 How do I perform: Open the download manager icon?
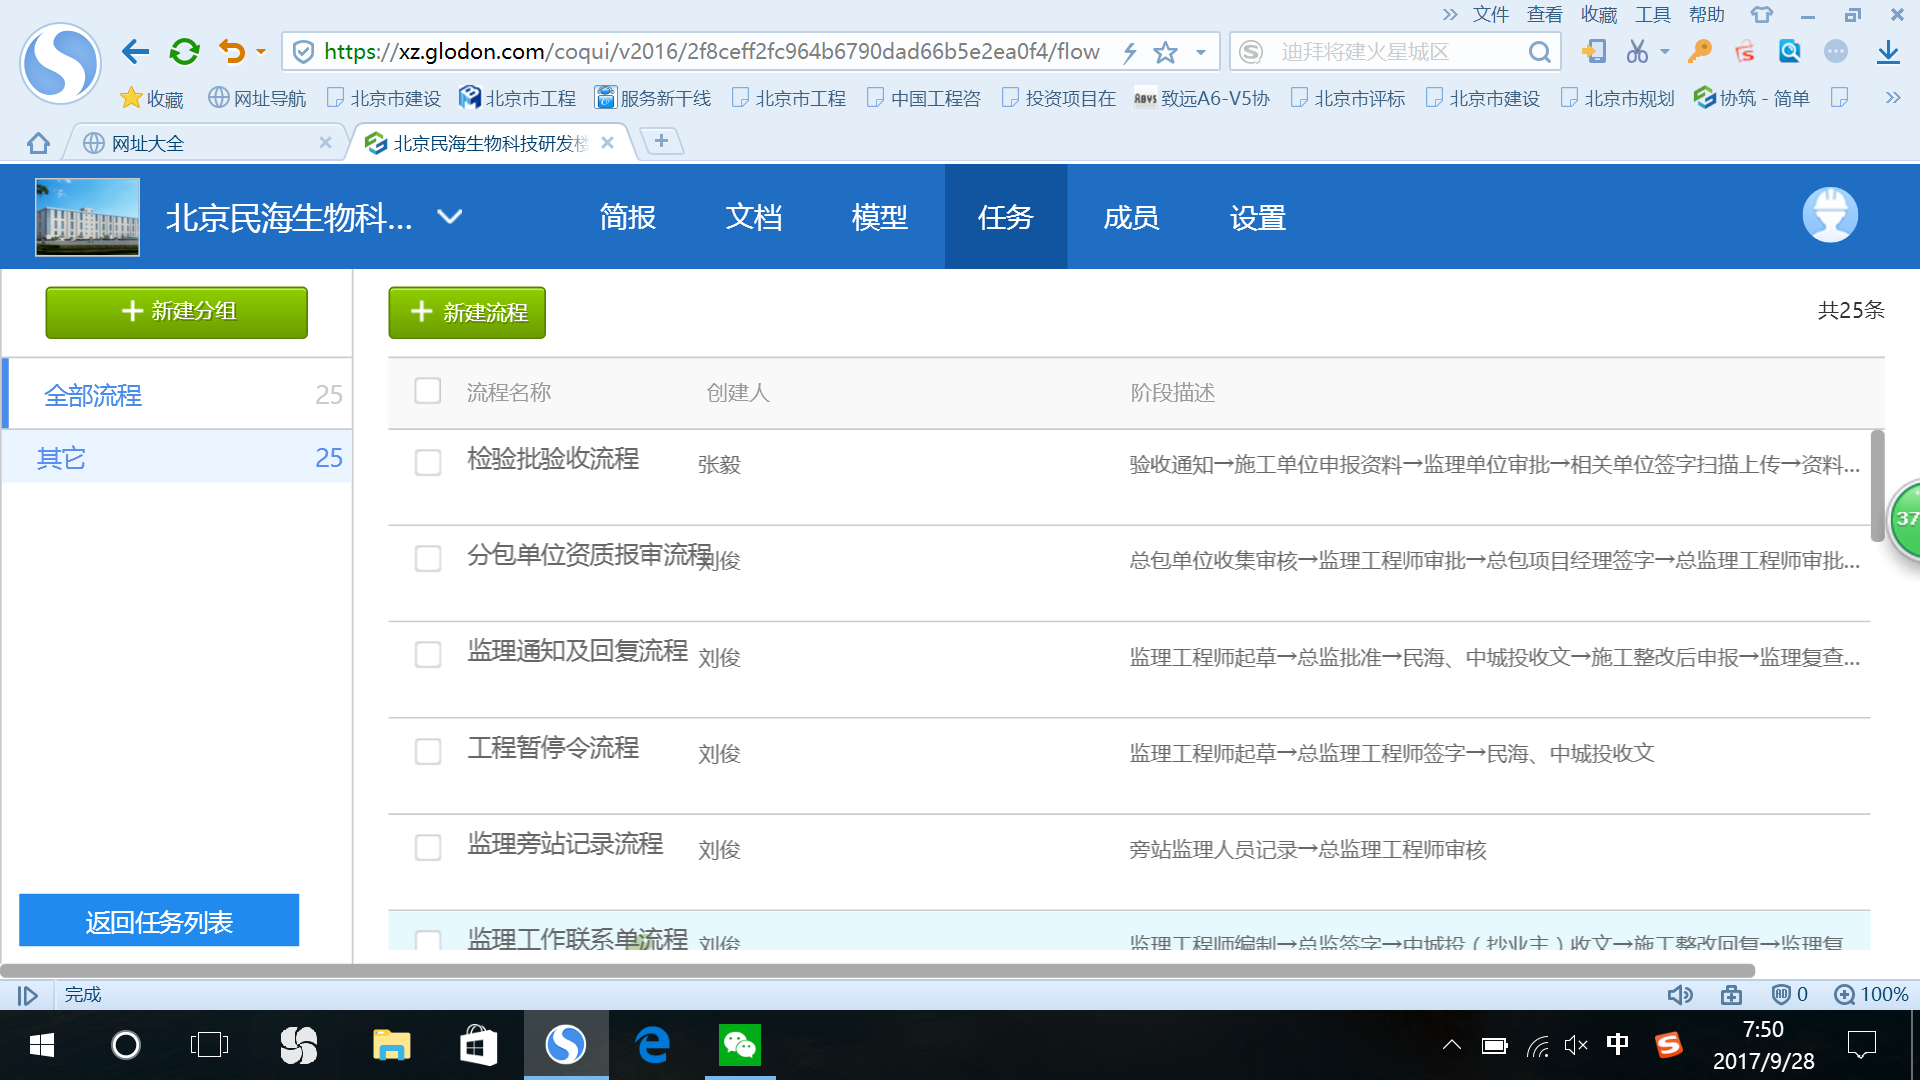[x=1888, y=51]
